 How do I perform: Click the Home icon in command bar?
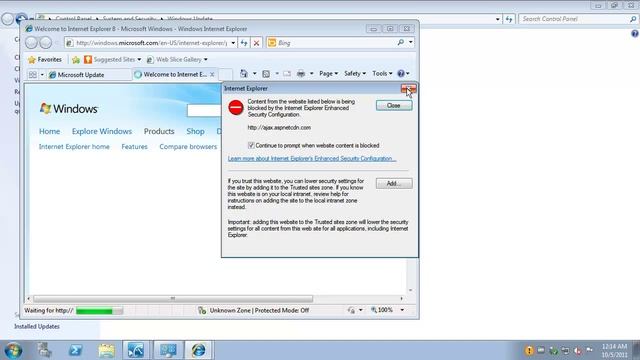pyautogui.click(x=244, y=73)
